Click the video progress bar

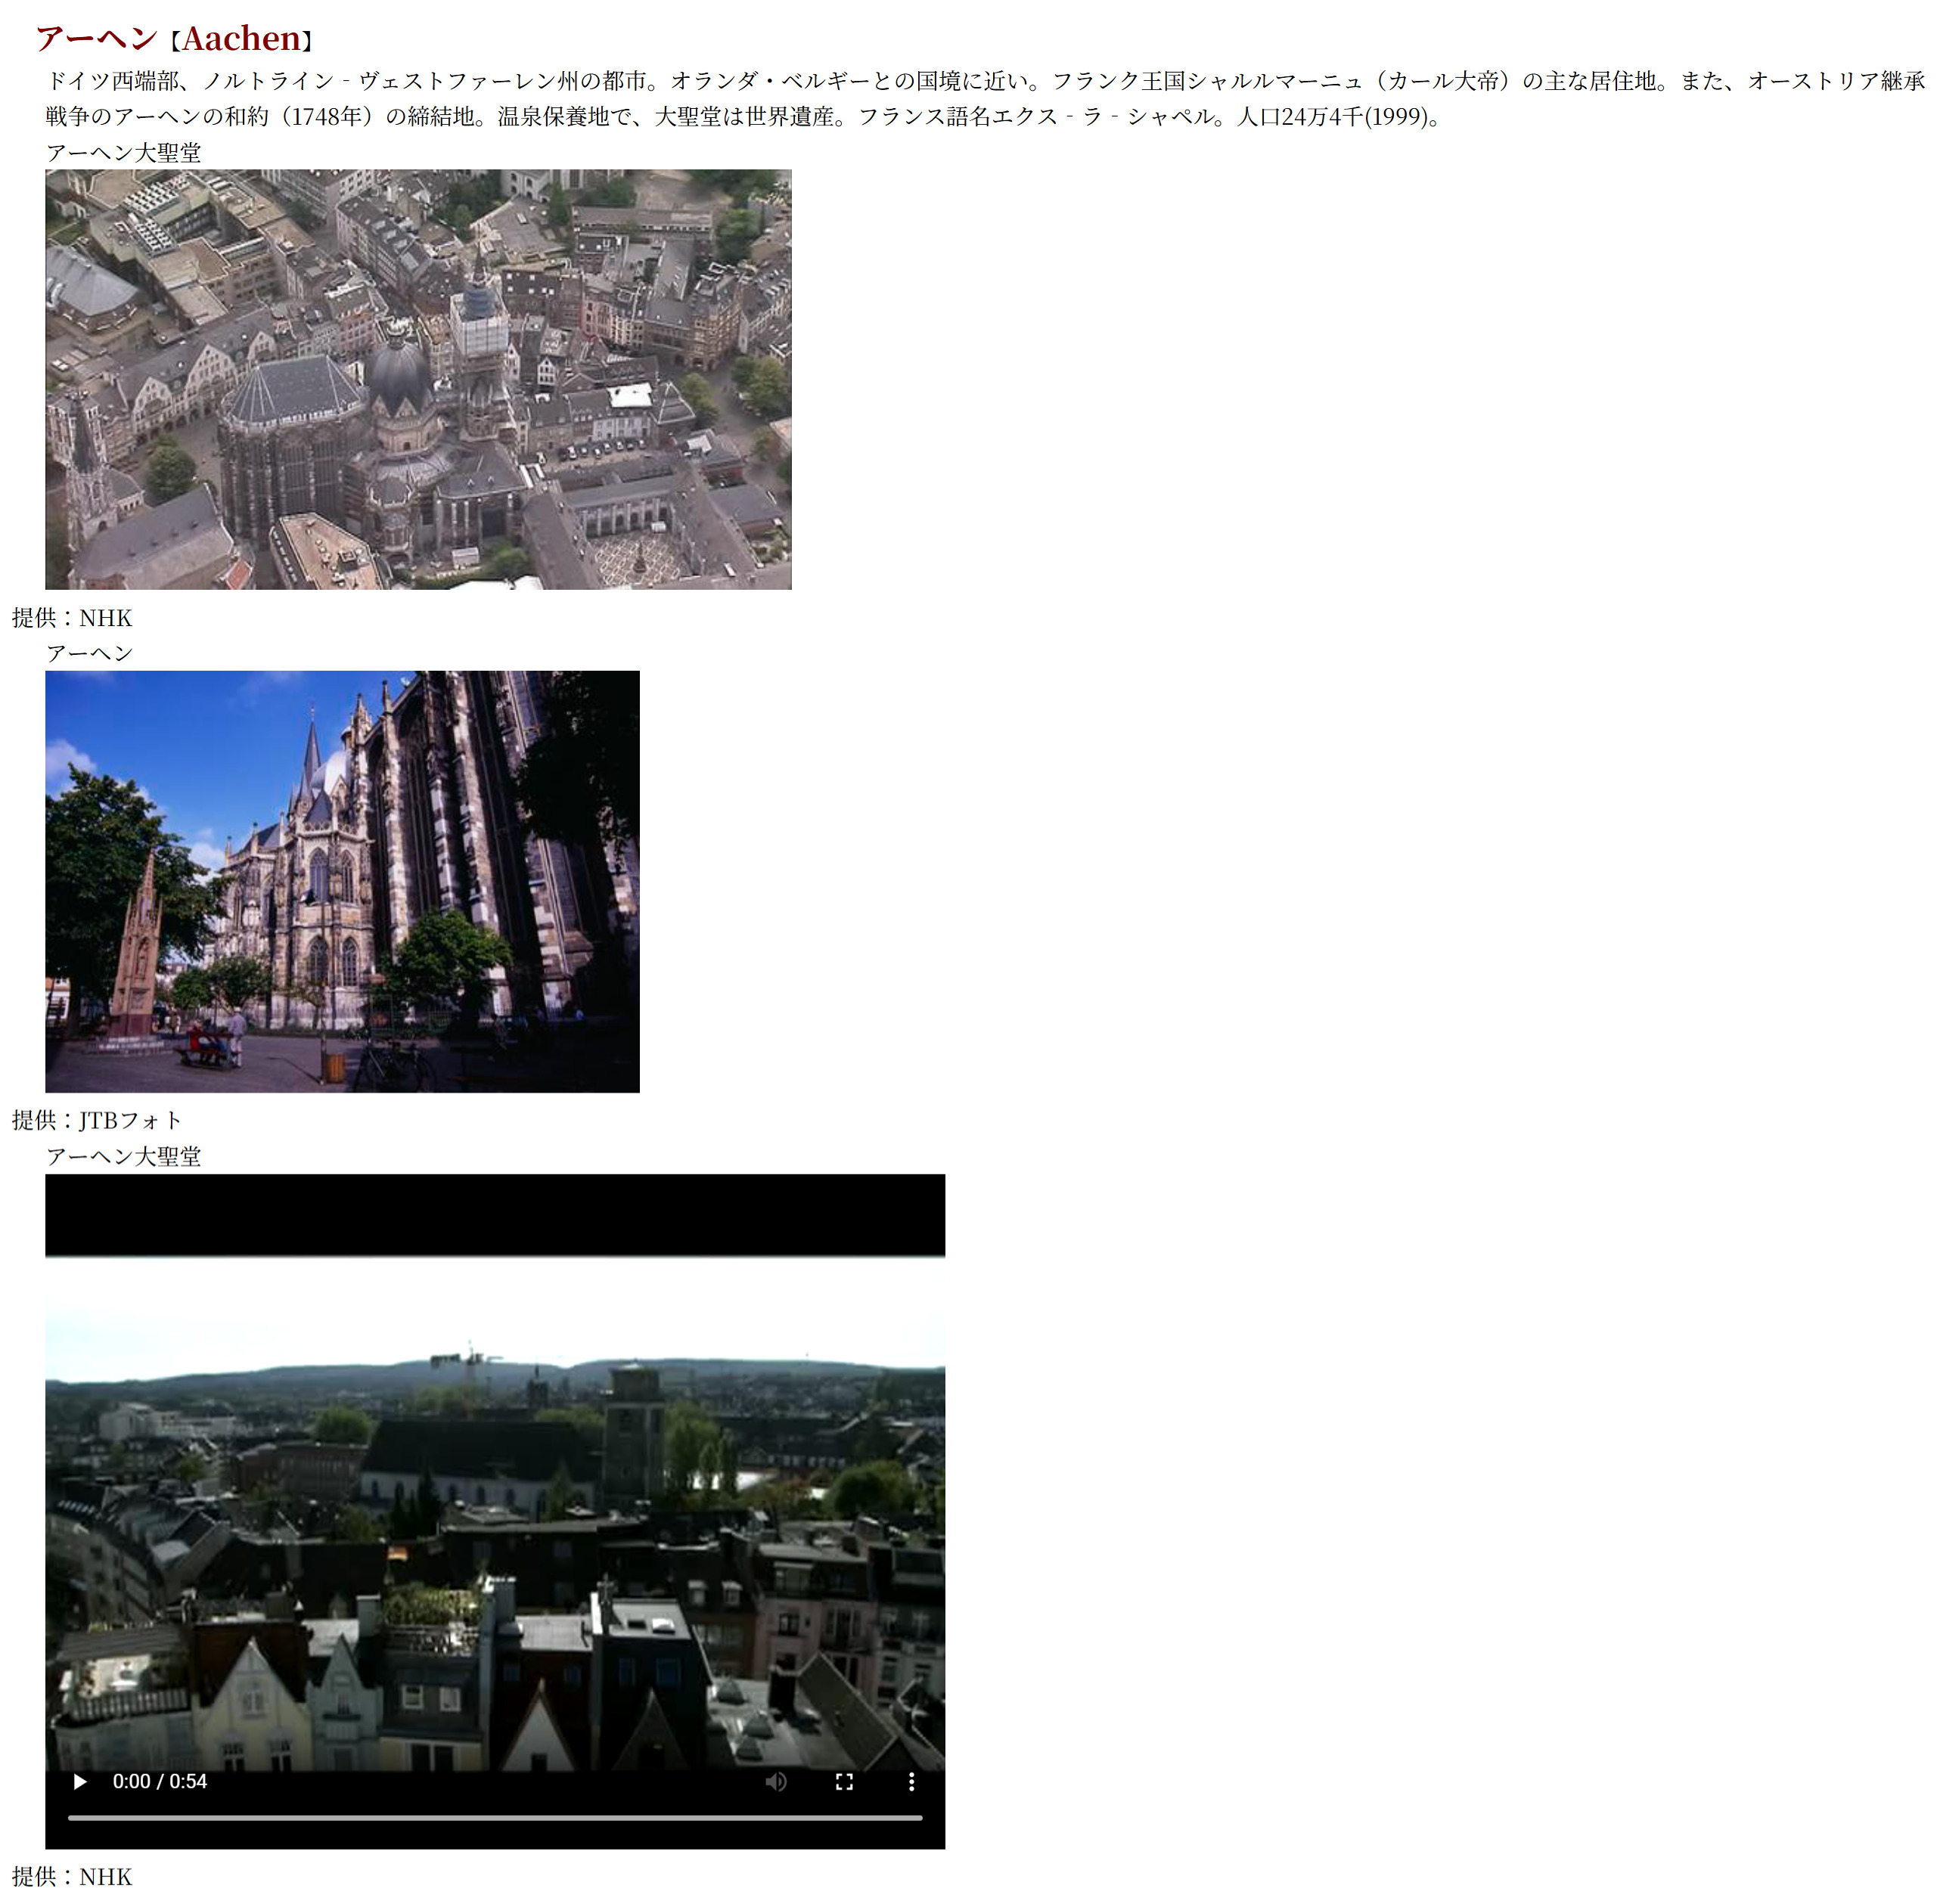(494, 1817)
